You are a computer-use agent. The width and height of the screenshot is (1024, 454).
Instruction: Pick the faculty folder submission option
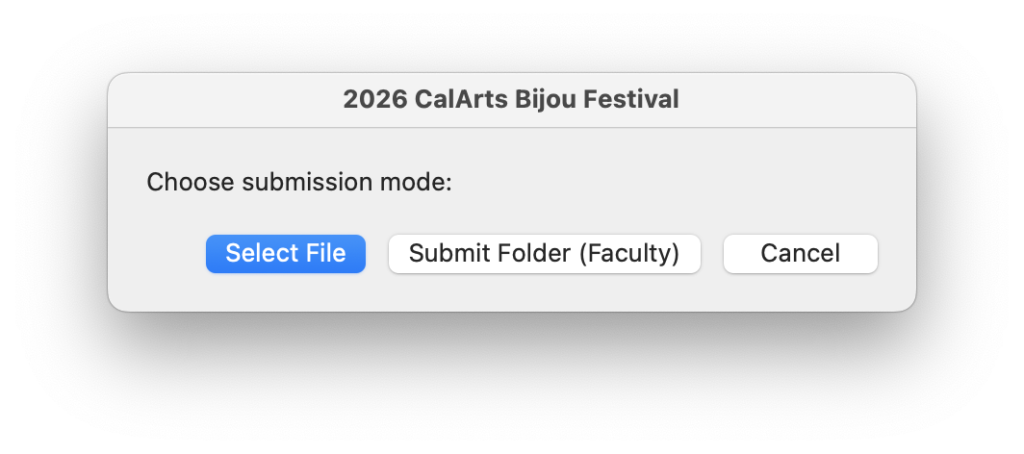[x=544, y=254]
